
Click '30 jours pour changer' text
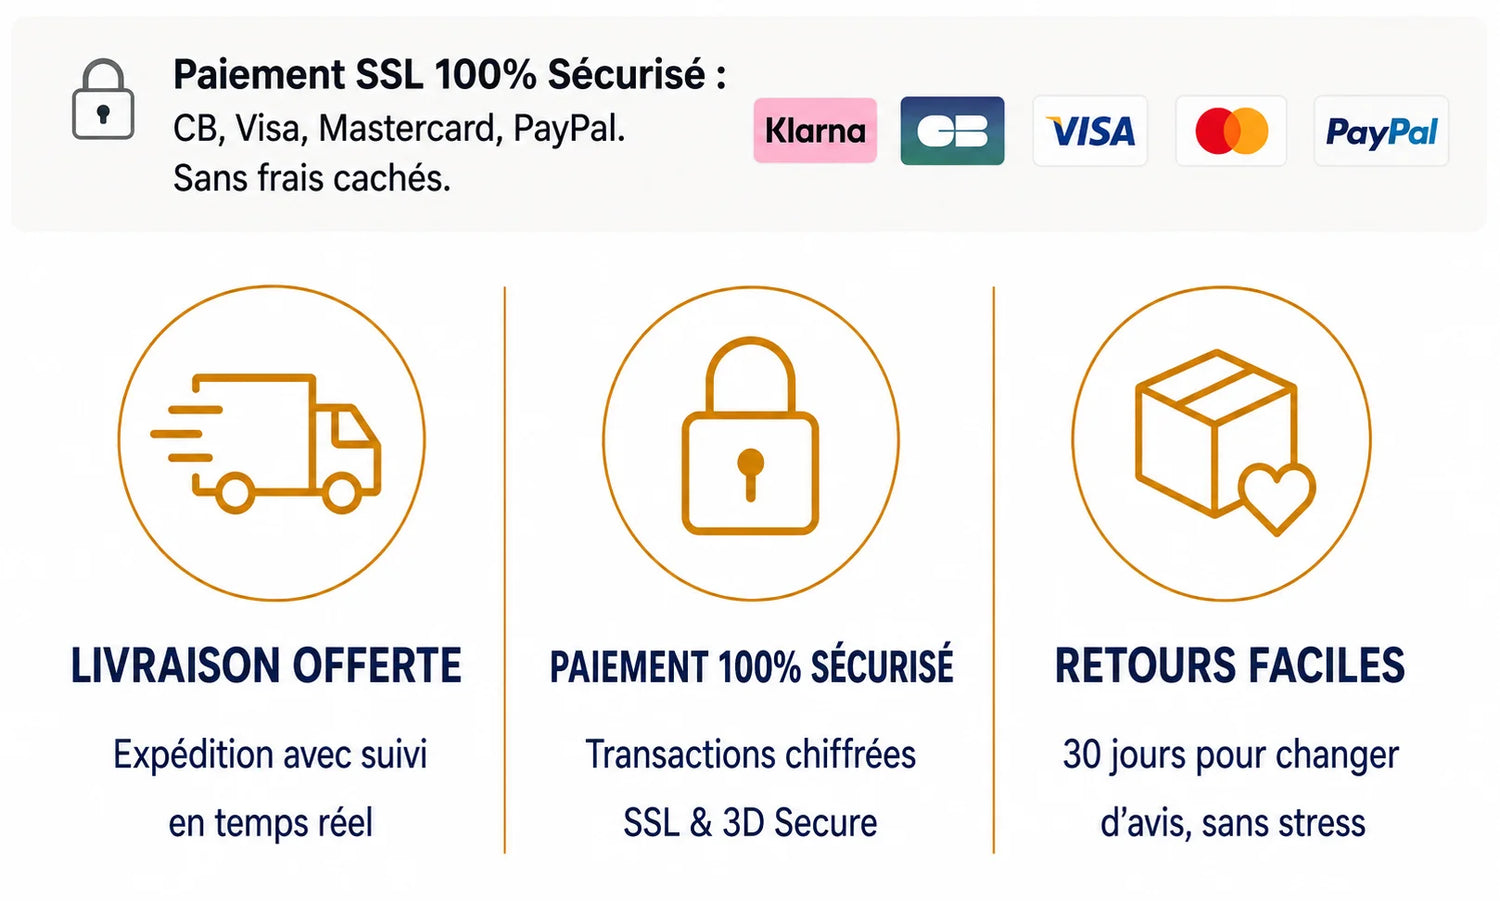[x=1231, y=756]
